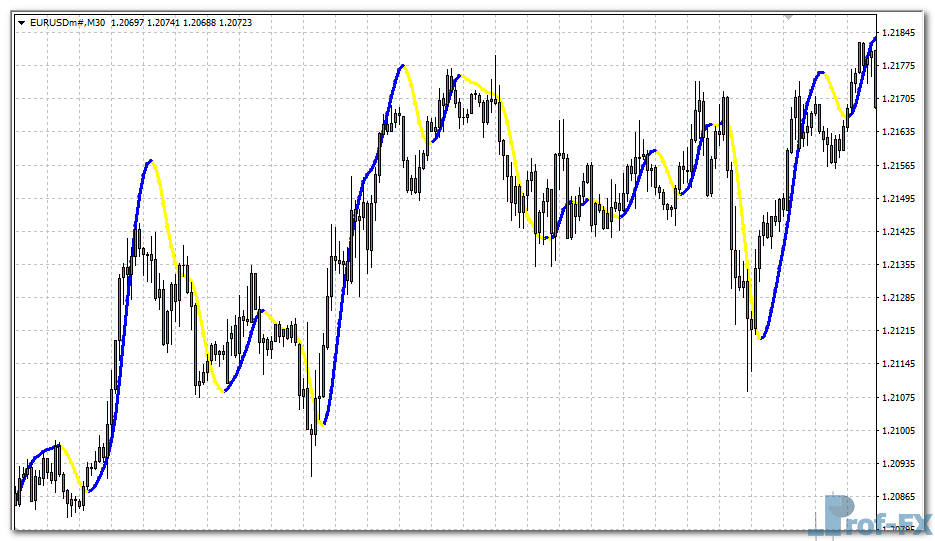This screenshot has height=541, width=935.
Task: Click the triangle arrow beside EURUSDm#,M30
Action: [x=22, y=22]
